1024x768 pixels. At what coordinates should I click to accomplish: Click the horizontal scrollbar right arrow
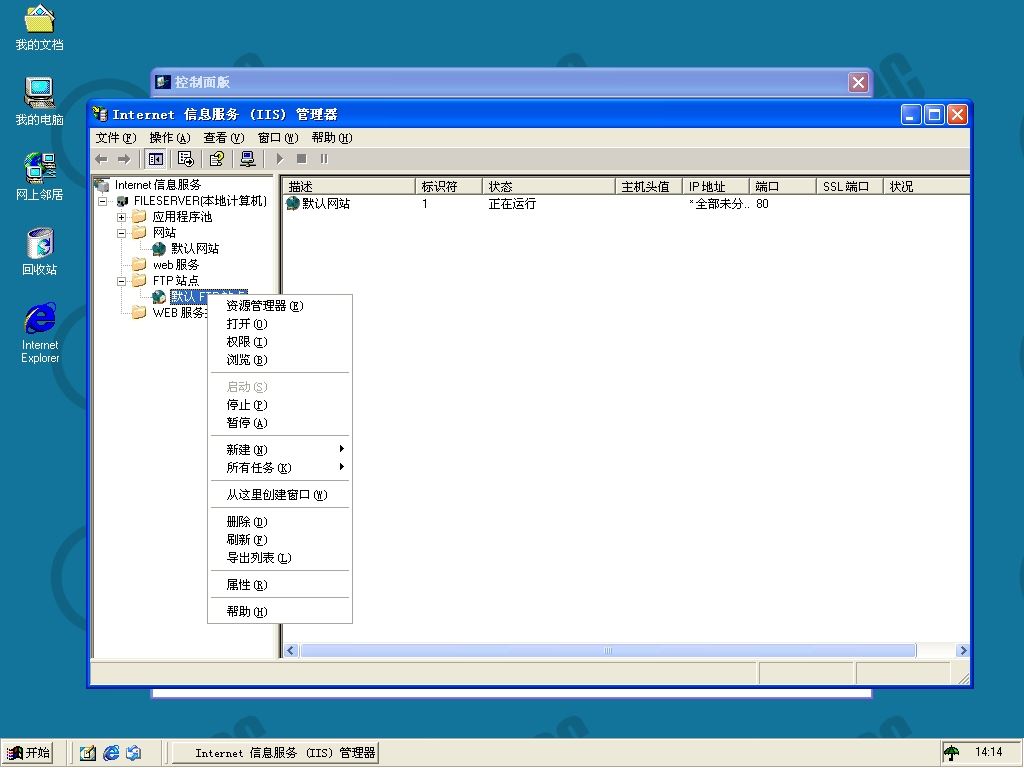coord(963,650)
